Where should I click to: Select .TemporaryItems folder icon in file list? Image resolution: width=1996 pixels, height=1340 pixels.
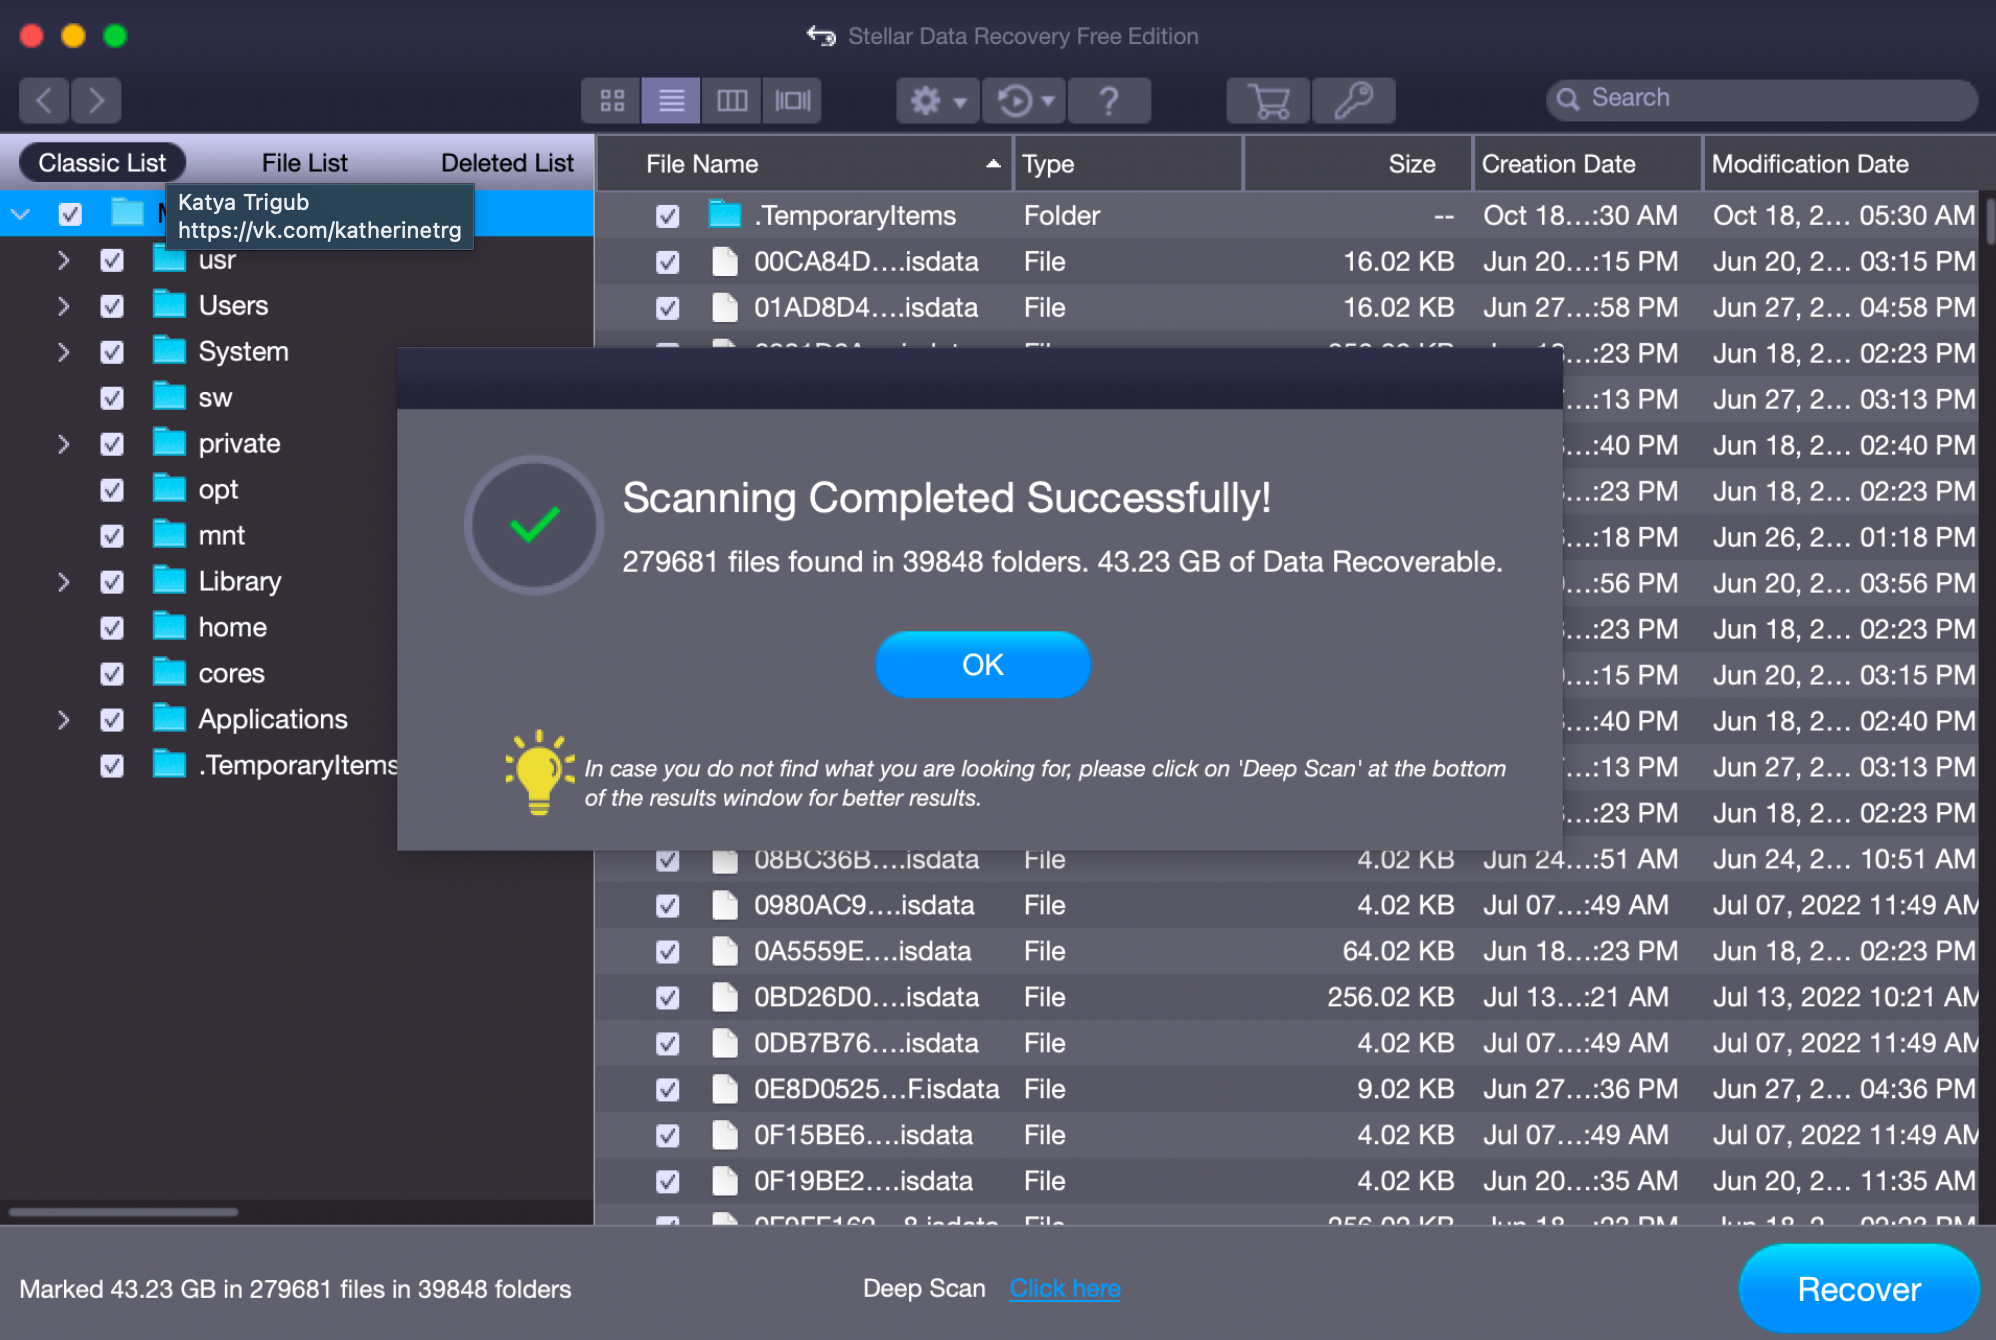point(725,214)
